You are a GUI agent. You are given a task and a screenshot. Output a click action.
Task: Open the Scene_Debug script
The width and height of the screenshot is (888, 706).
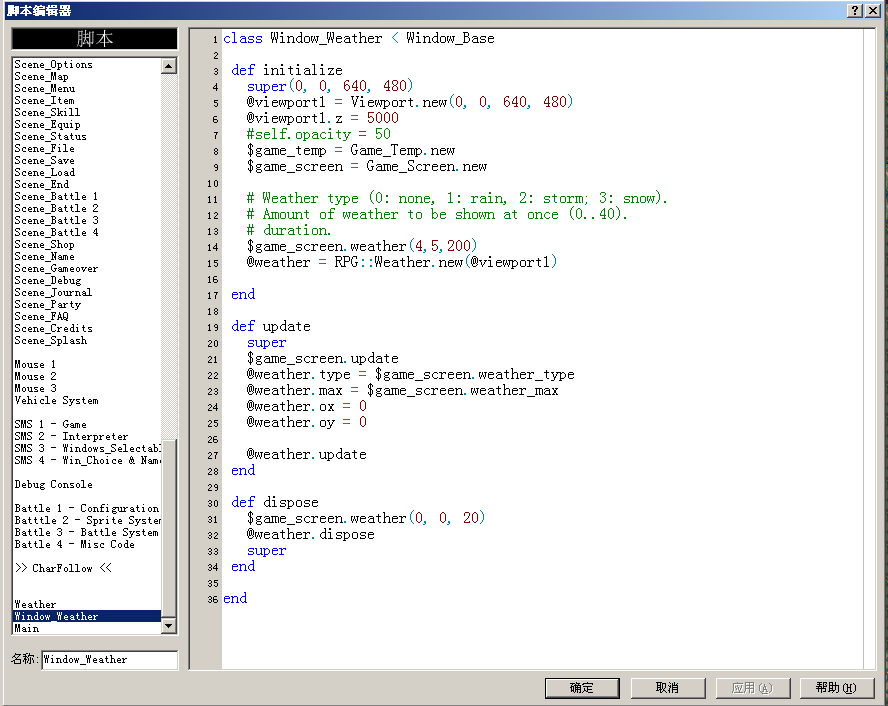coord(48,280)
